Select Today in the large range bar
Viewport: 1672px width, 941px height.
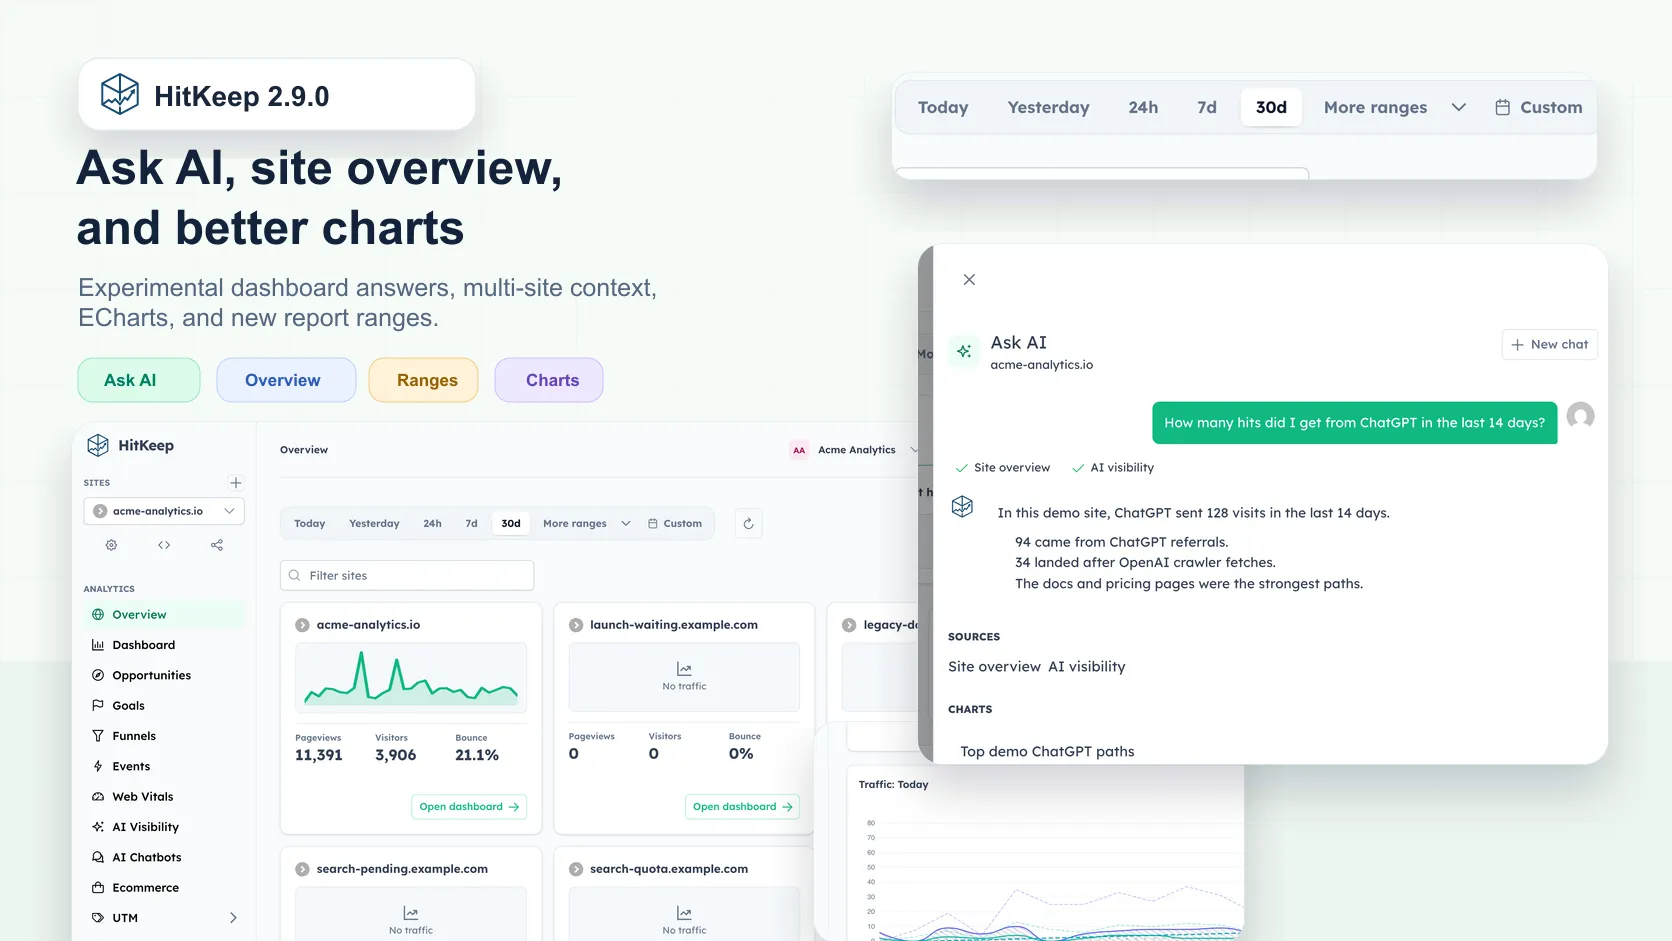coord(943,107)
